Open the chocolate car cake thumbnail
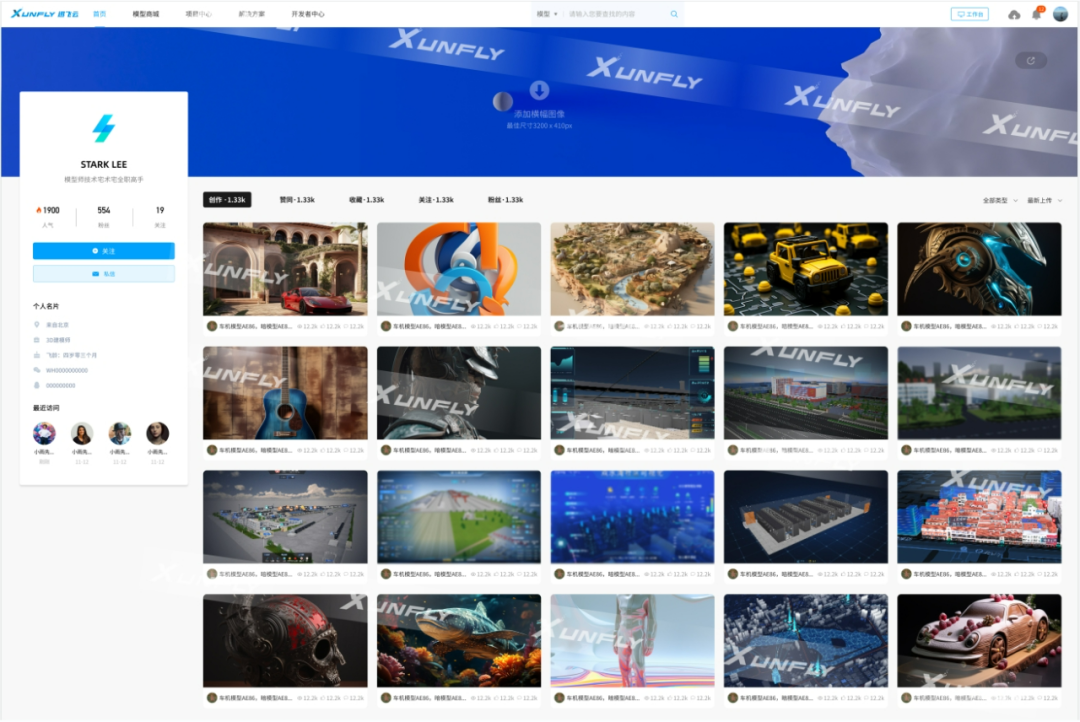 point(979,641)
